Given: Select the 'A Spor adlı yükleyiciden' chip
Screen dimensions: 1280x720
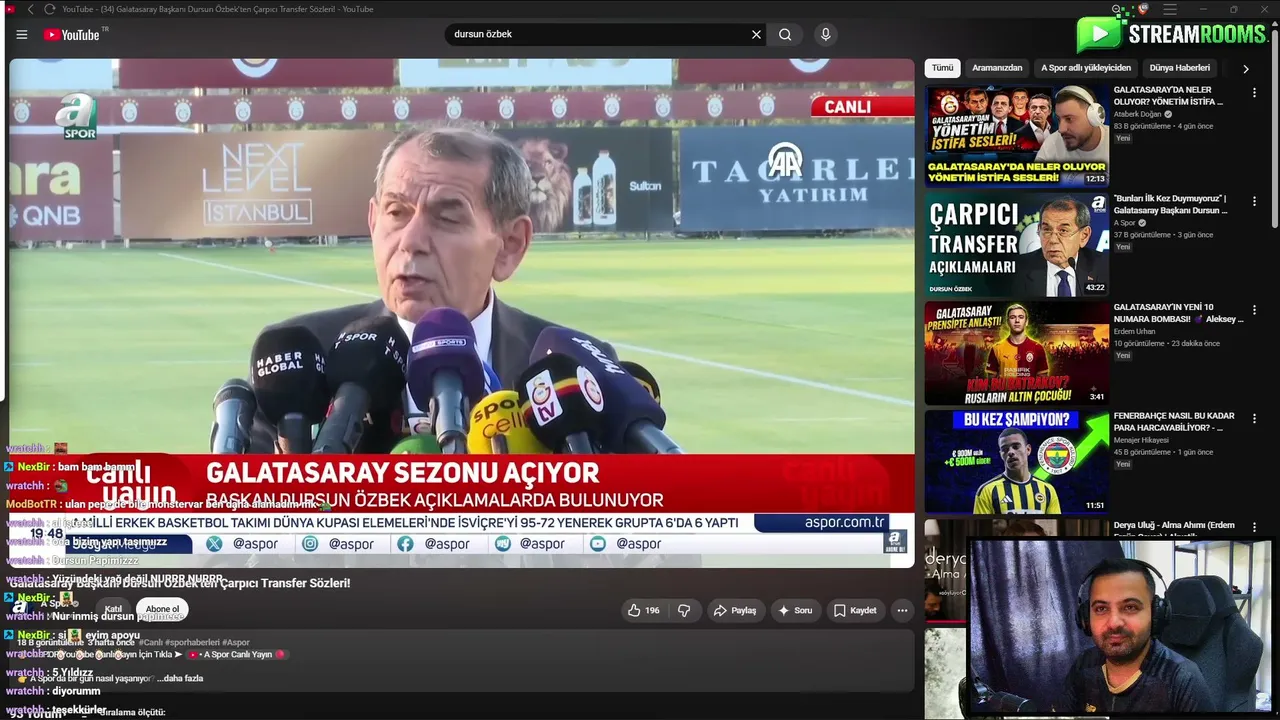Looking at the screenshot, I should click(x=1086, y=68).
